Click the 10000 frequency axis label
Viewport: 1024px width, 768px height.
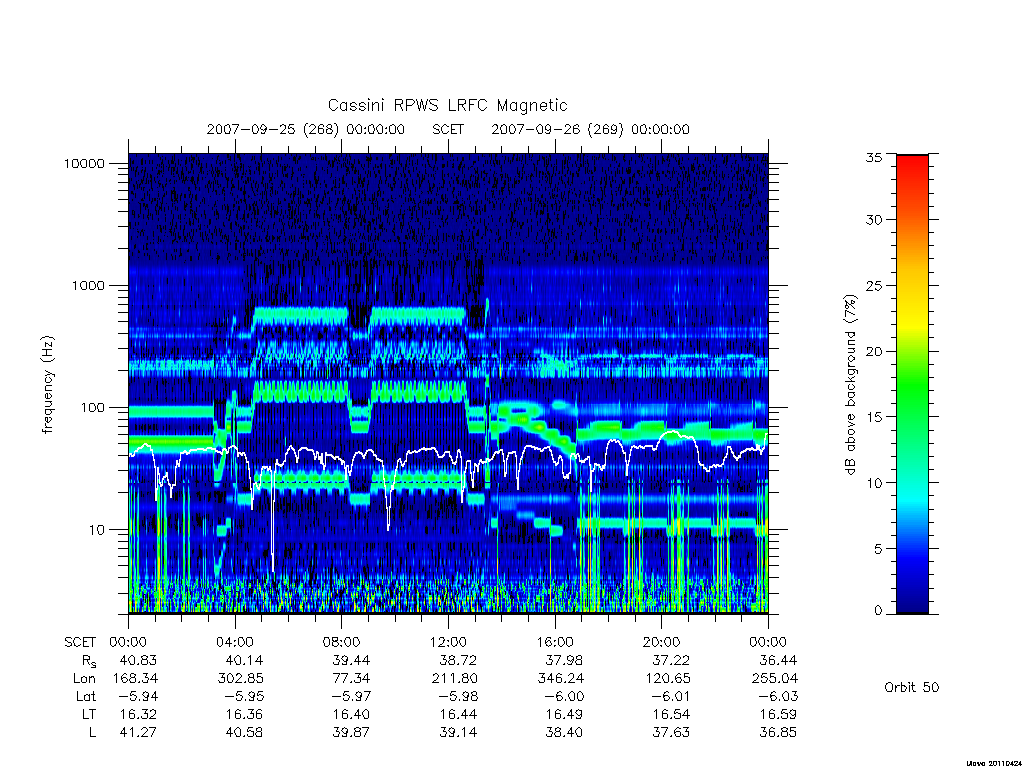coord(84,163)
